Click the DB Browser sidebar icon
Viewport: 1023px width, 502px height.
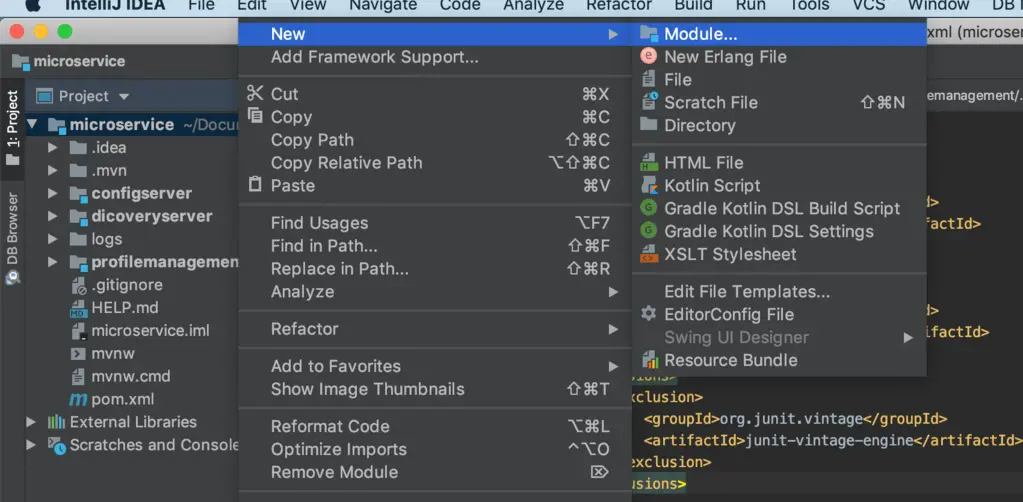click(12, 277)
